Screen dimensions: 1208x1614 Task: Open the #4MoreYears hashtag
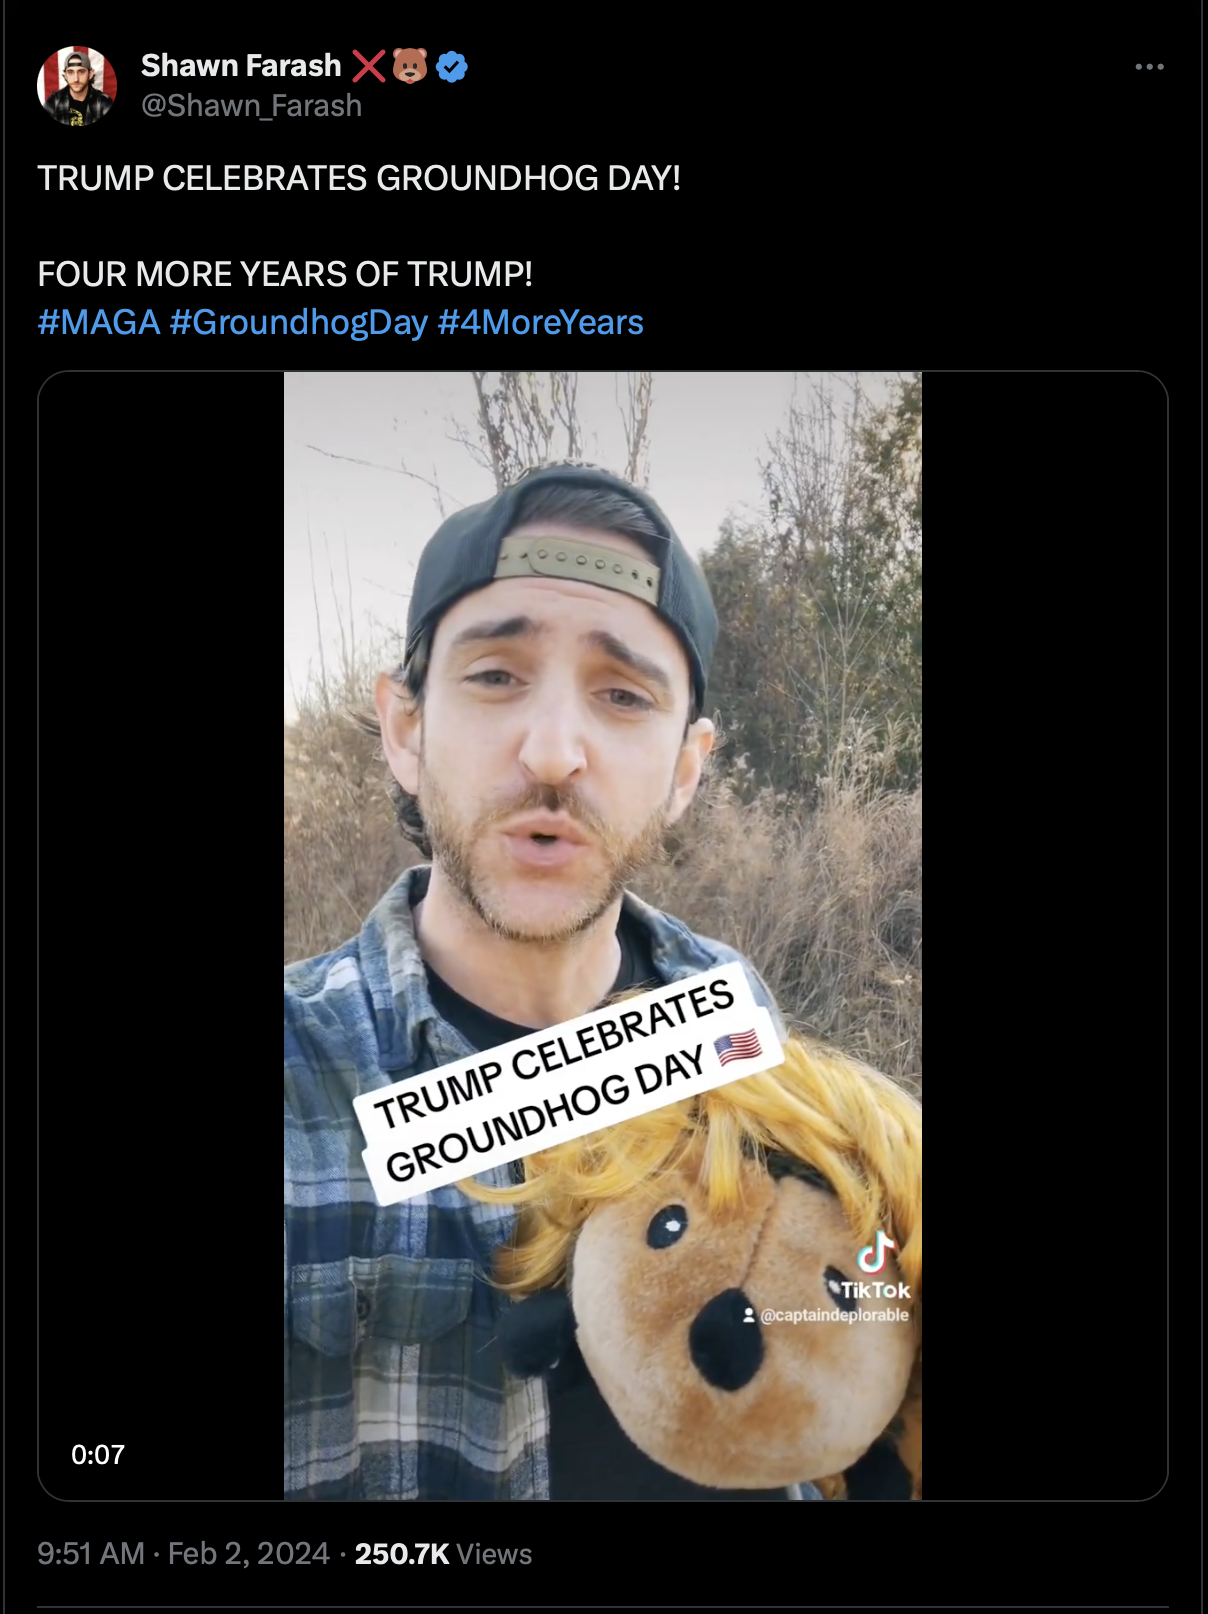tap(540, 322)
